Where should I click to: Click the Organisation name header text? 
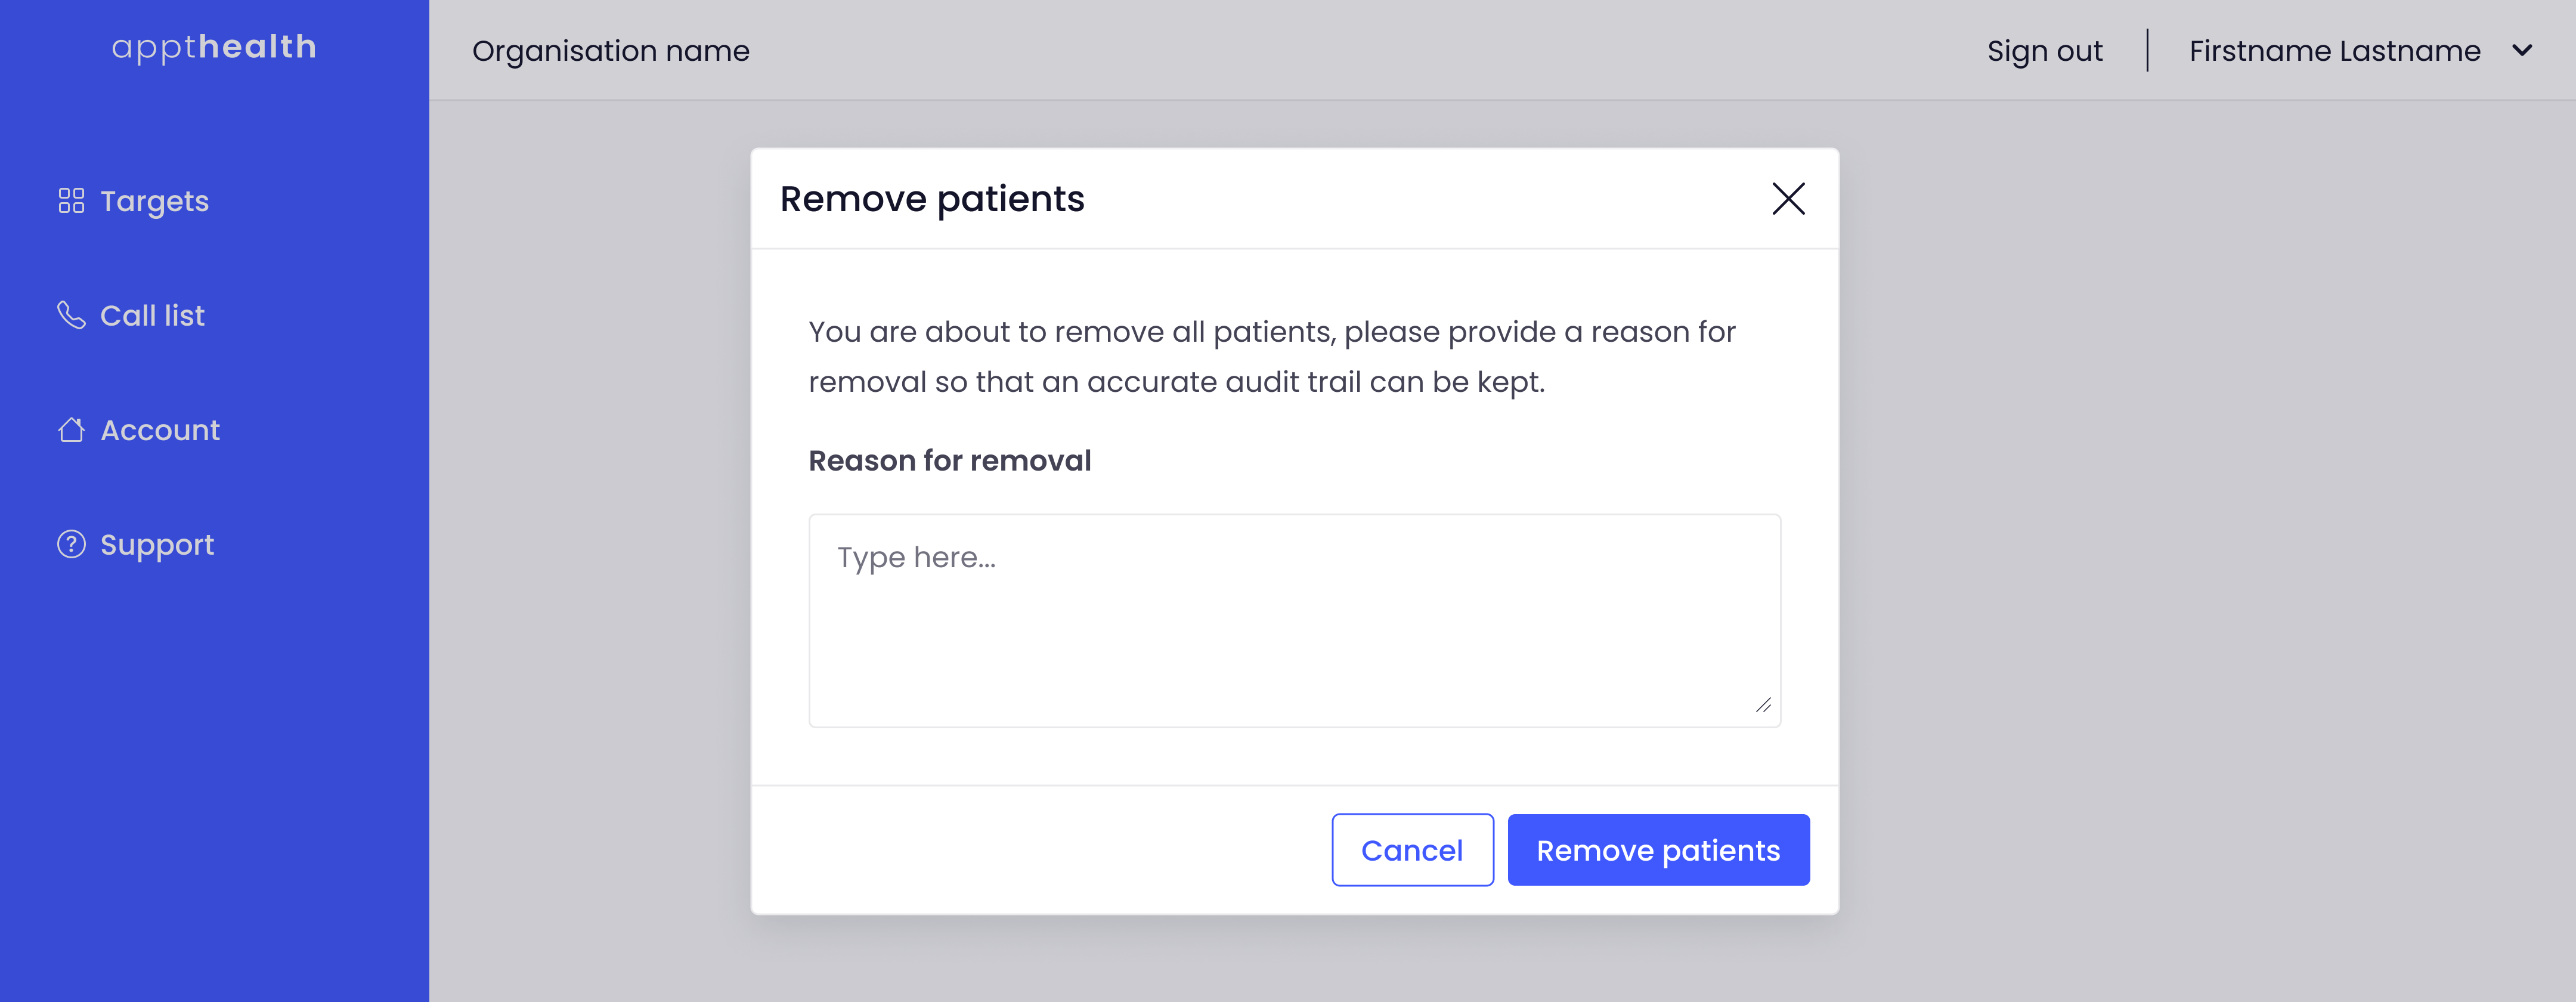(x=611, y=51)
